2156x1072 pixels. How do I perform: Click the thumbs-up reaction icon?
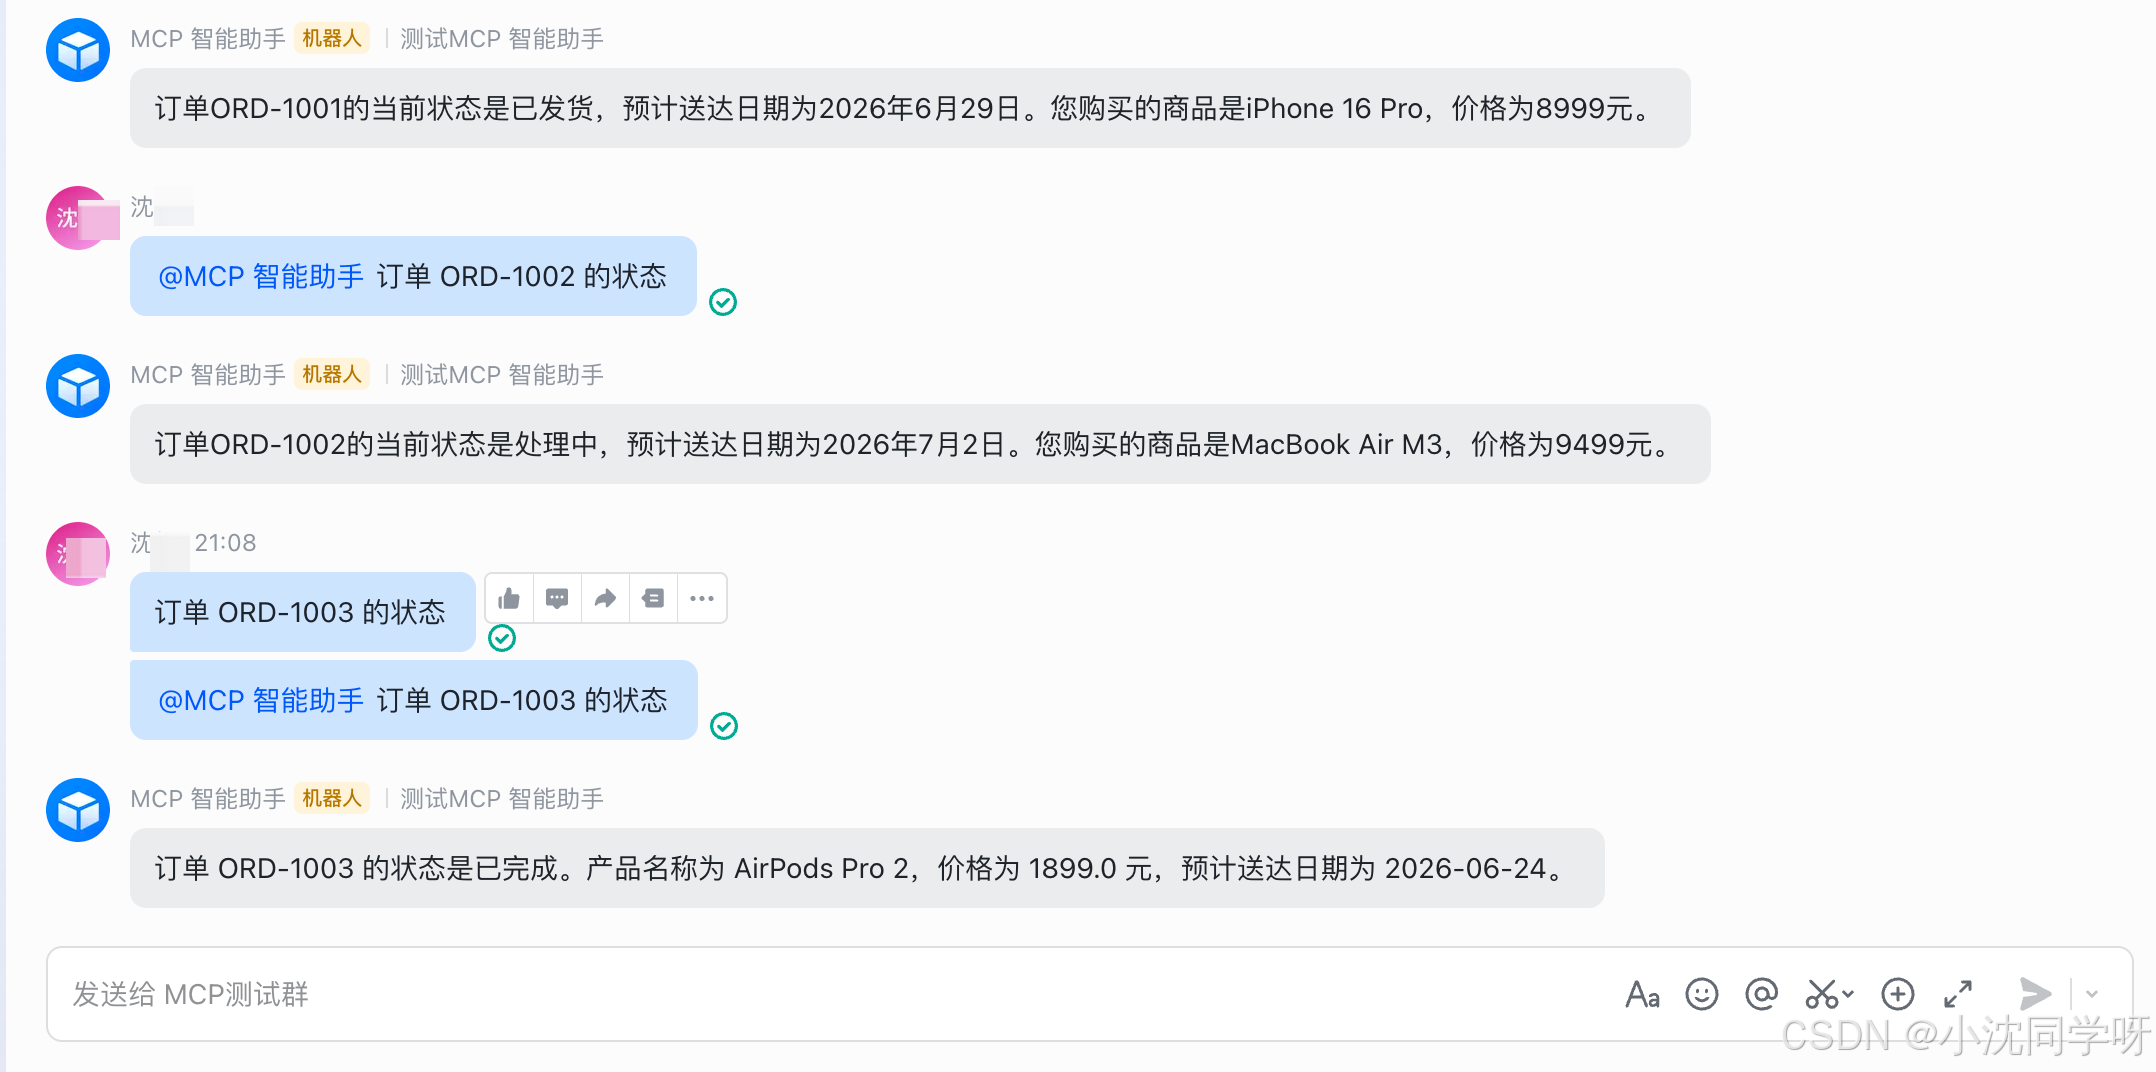509,598
